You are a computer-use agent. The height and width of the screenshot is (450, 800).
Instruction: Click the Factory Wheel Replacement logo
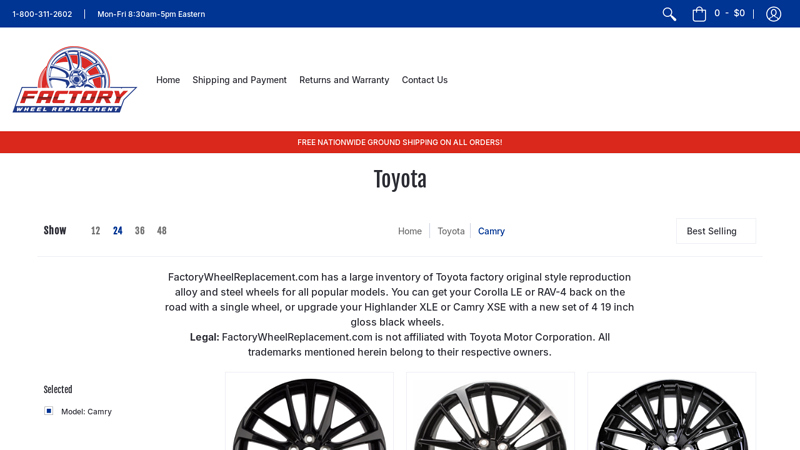point(74,80)
